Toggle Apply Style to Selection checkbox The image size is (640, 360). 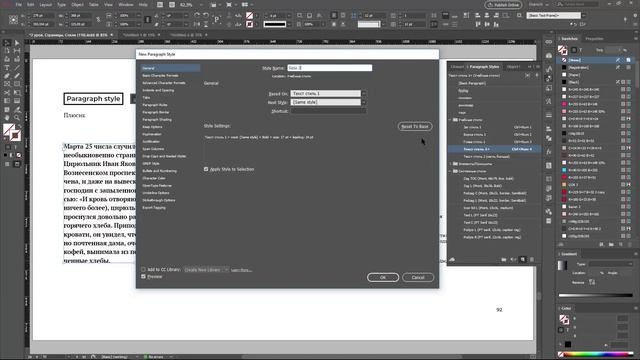206,169
